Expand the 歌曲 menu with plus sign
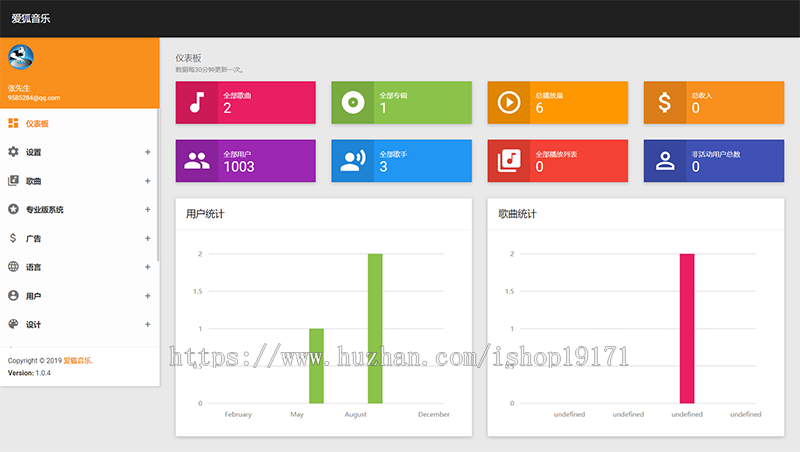Viewport: 800px width, 452px height. (147, 181)
